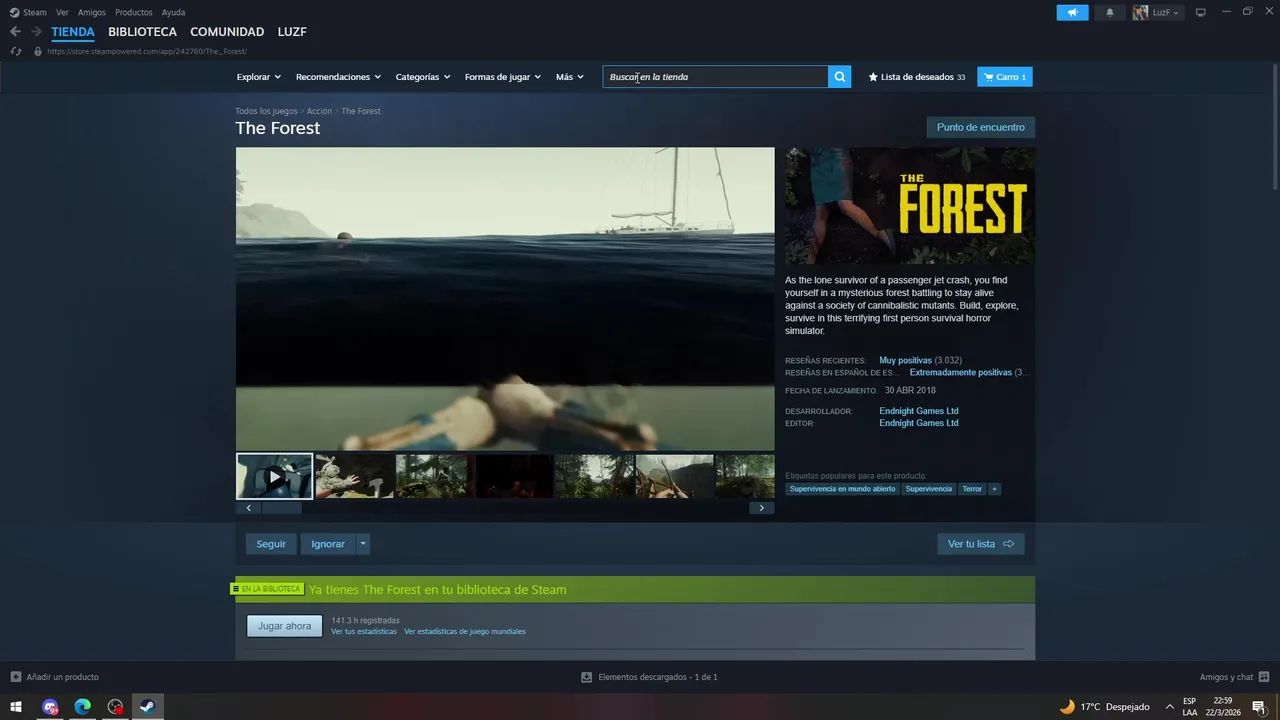
Task: Click publisher Endnight Games Ltd link
Action: [919, 423]
